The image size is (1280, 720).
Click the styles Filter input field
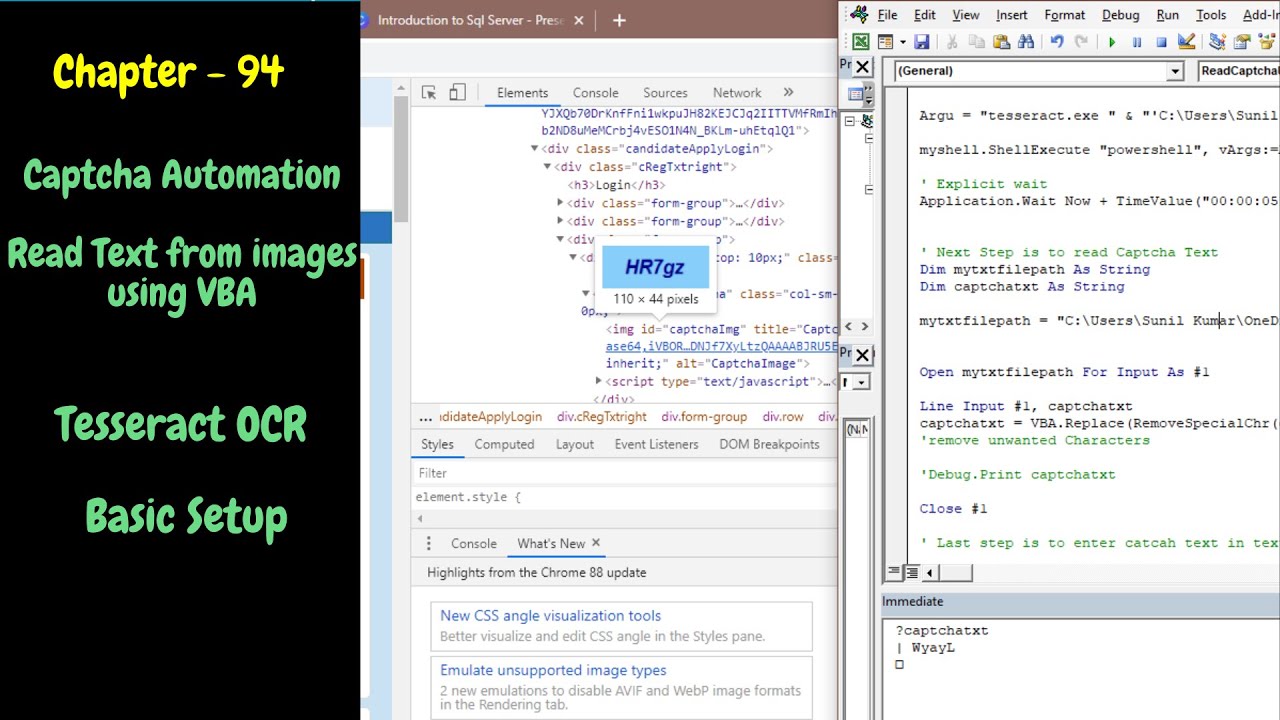coord(625,473)
